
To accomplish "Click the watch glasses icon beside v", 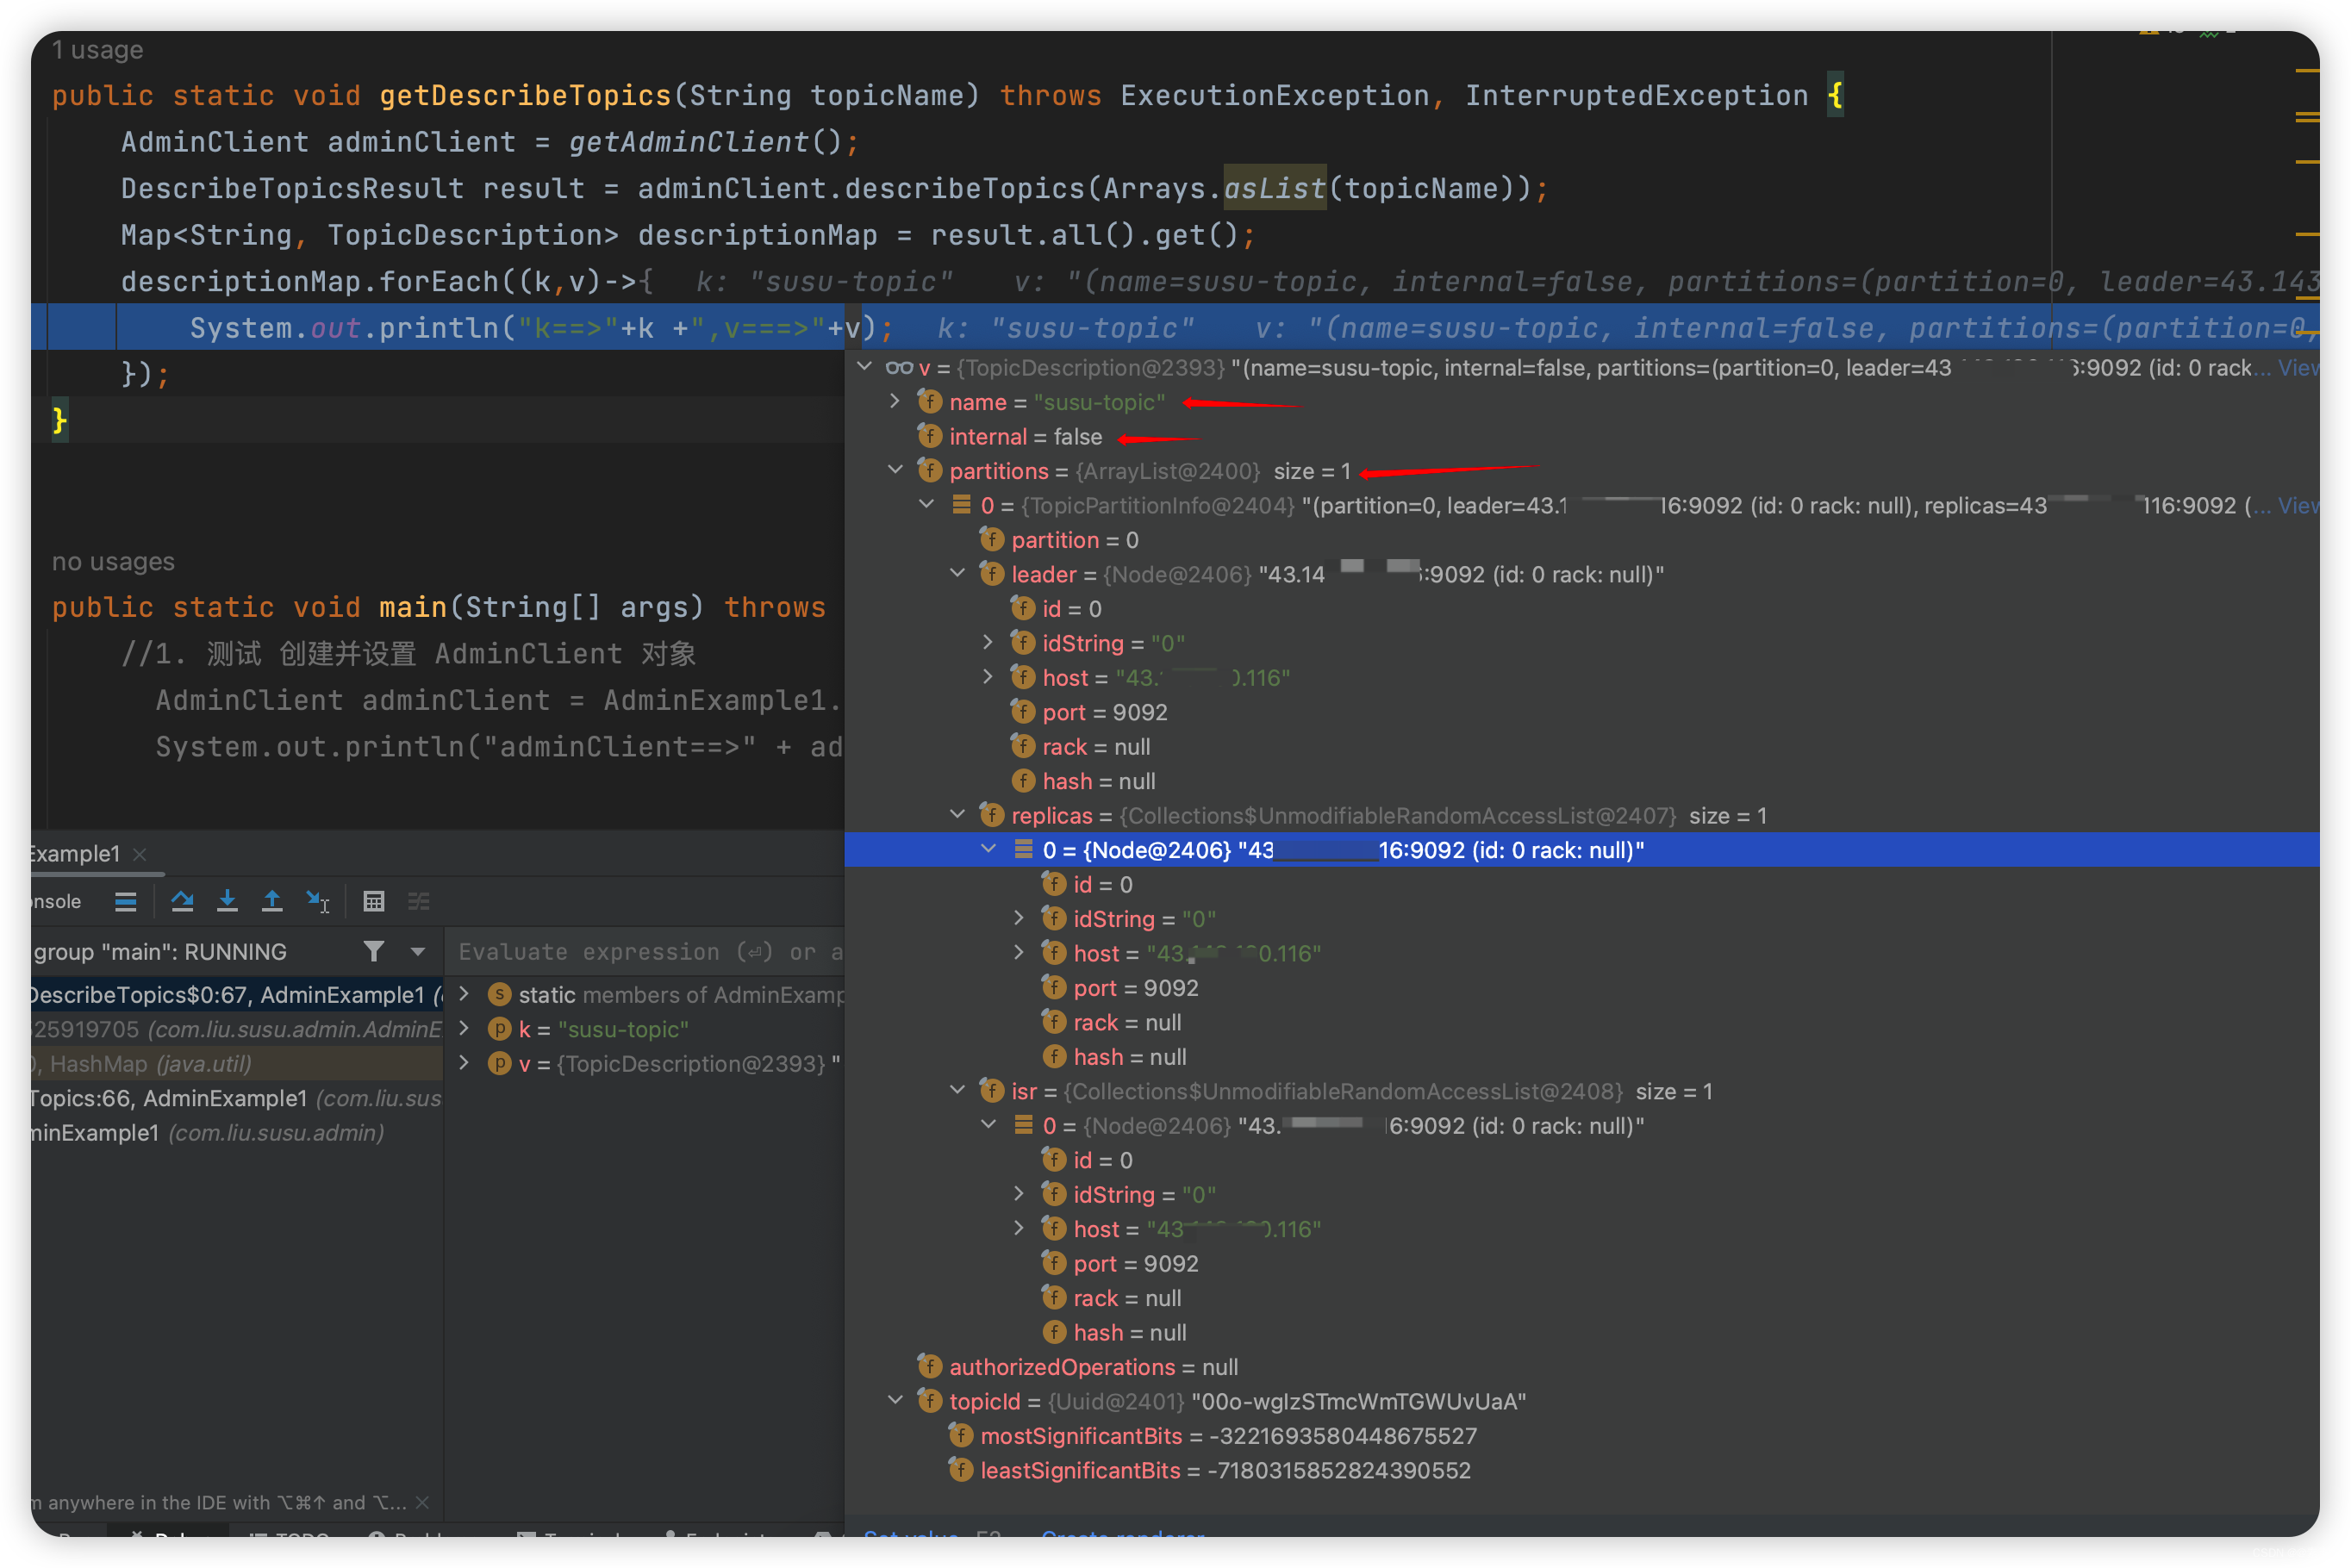I will coord(899,368).
